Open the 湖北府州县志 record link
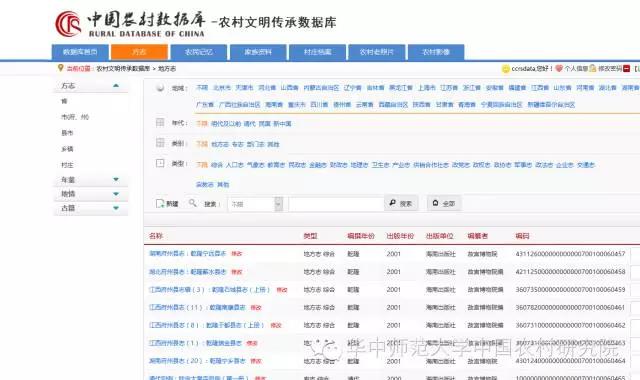 [x=187, y=271]
